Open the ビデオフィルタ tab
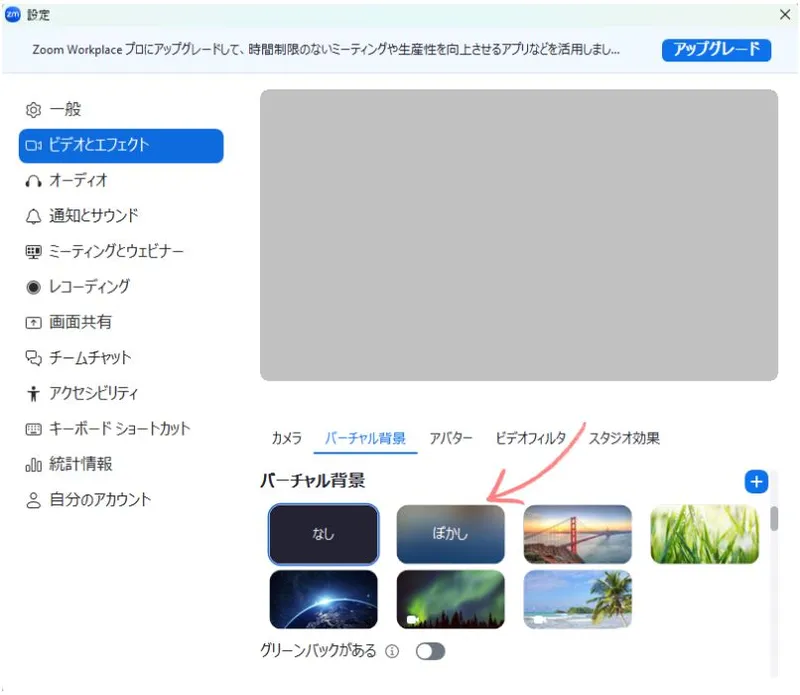Image resolution: width=800 pixels, height=695 pixels. pos(530,439)
